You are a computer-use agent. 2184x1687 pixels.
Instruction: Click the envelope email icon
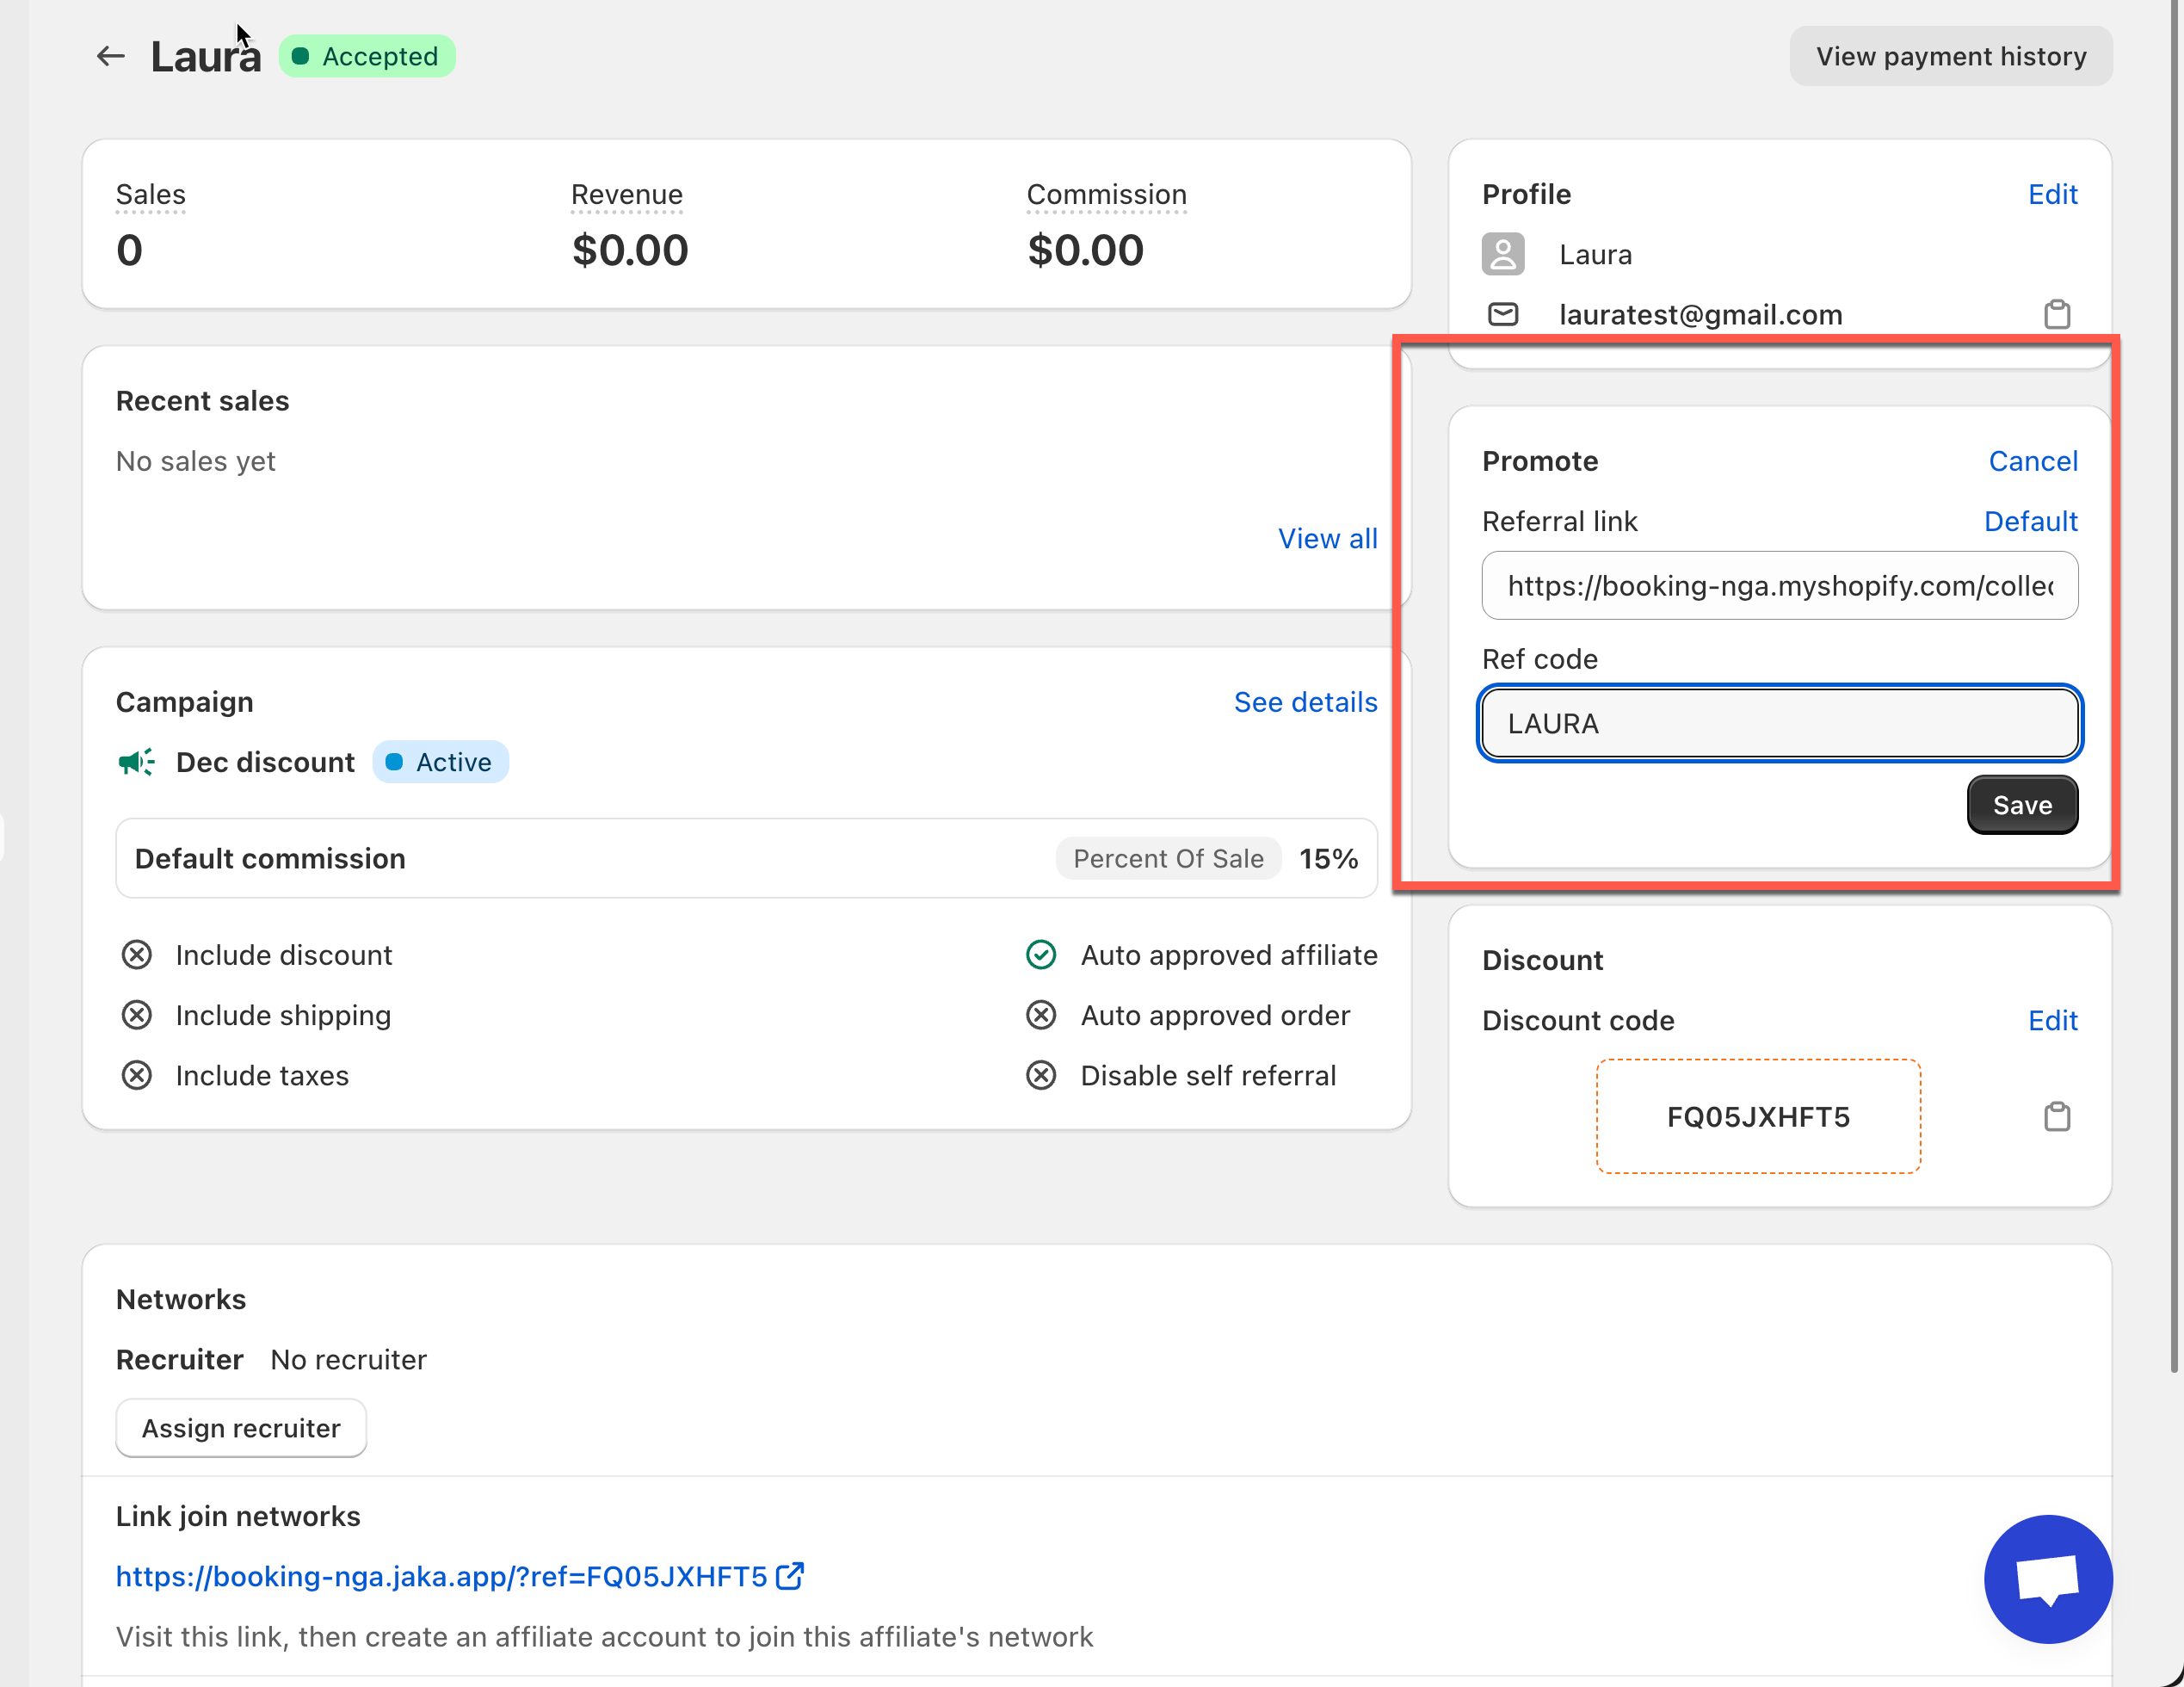(x=1502, y=314)
